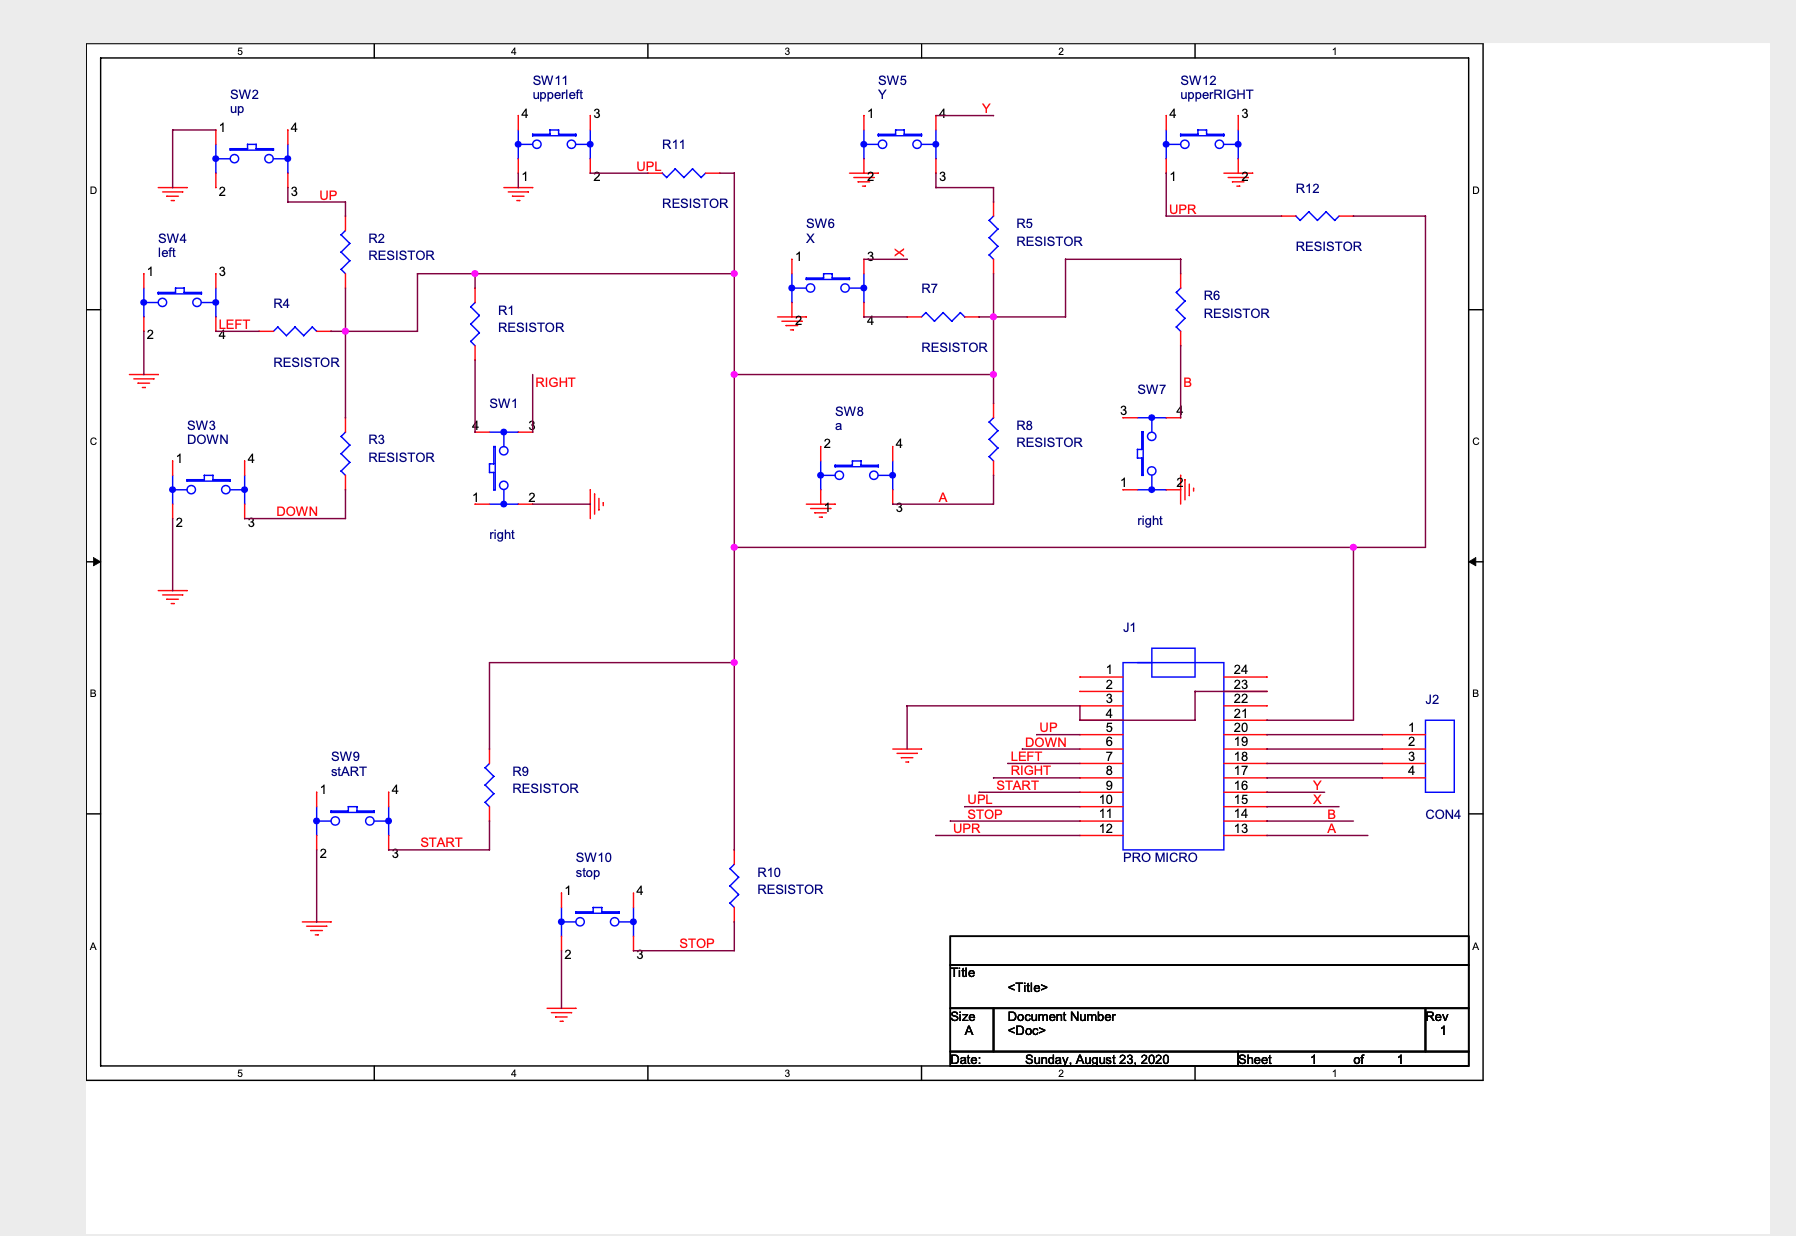Select the '<Doc>' document number field
The height and width of the screenshot is (1236, 1796).
[1026, 1031]
